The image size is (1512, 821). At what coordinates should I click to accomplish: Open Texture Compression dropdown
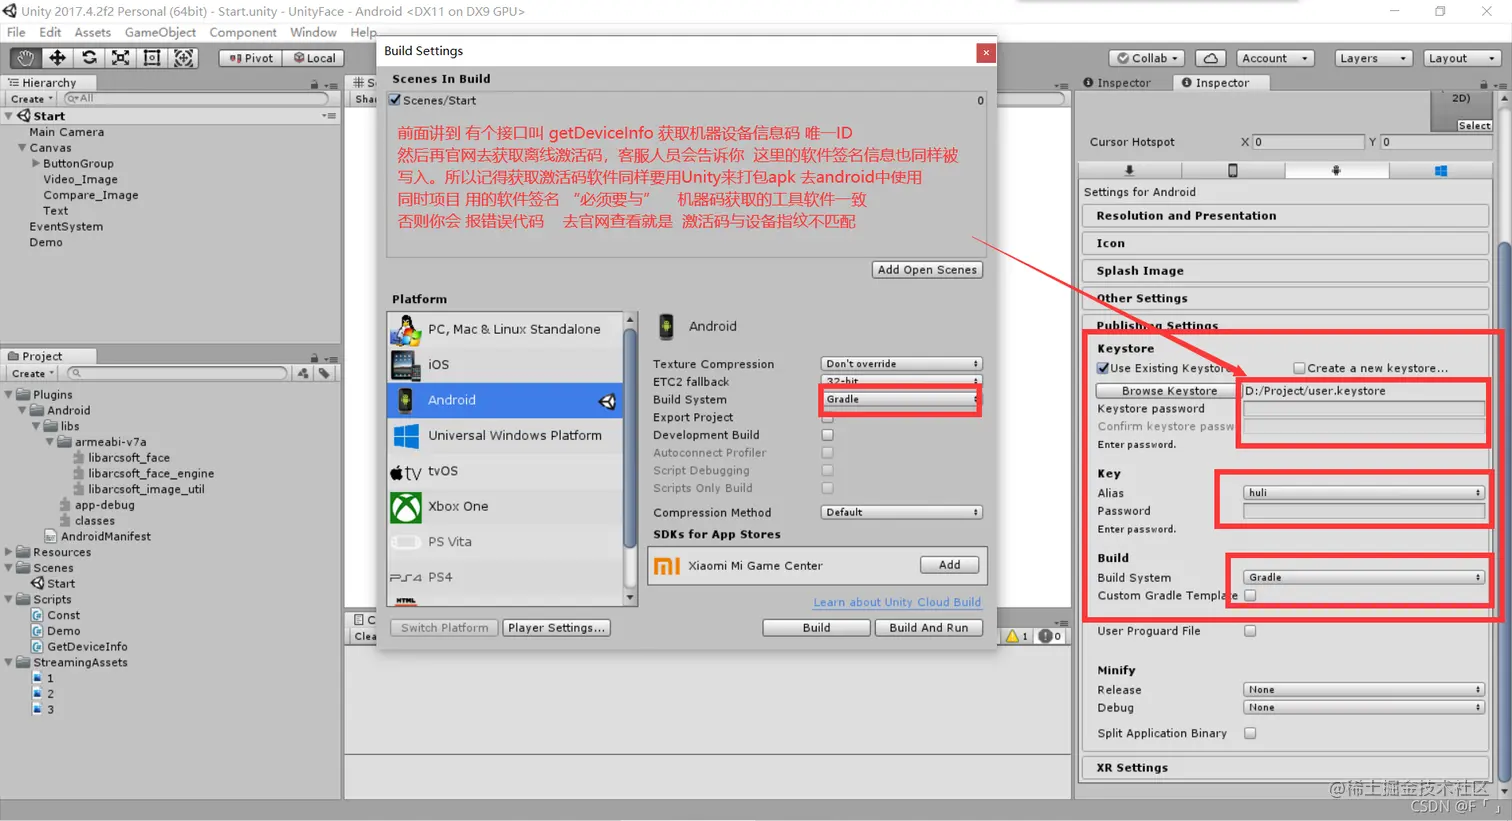tap(901, 364)
